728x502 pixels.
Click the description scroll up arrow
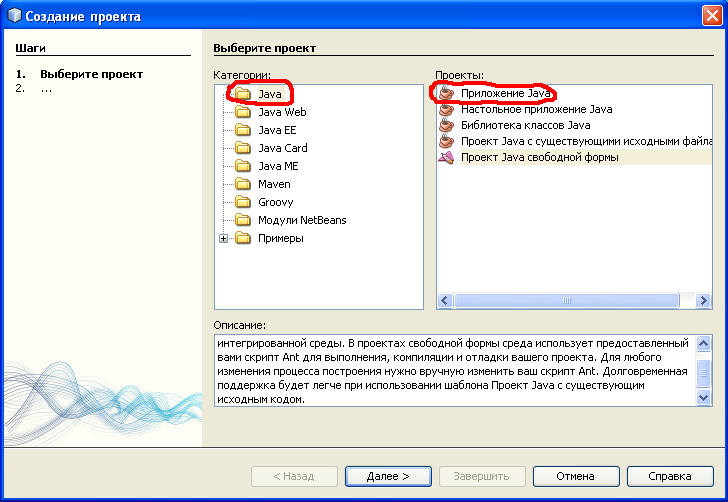tap(703, 344)
